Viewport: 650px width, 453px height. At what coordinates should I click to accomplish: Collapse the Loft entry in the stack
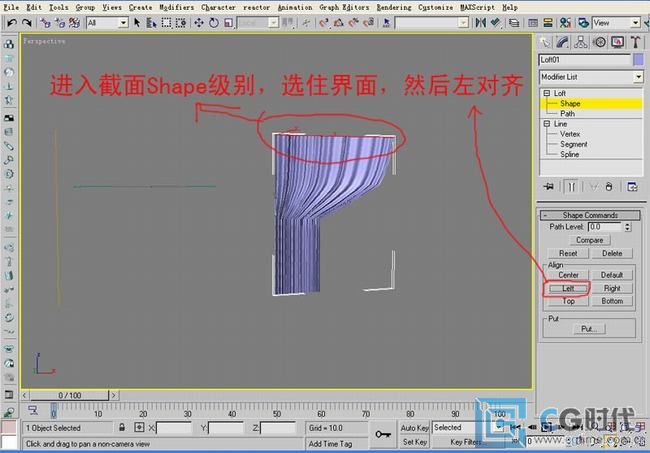coord(546,93)
